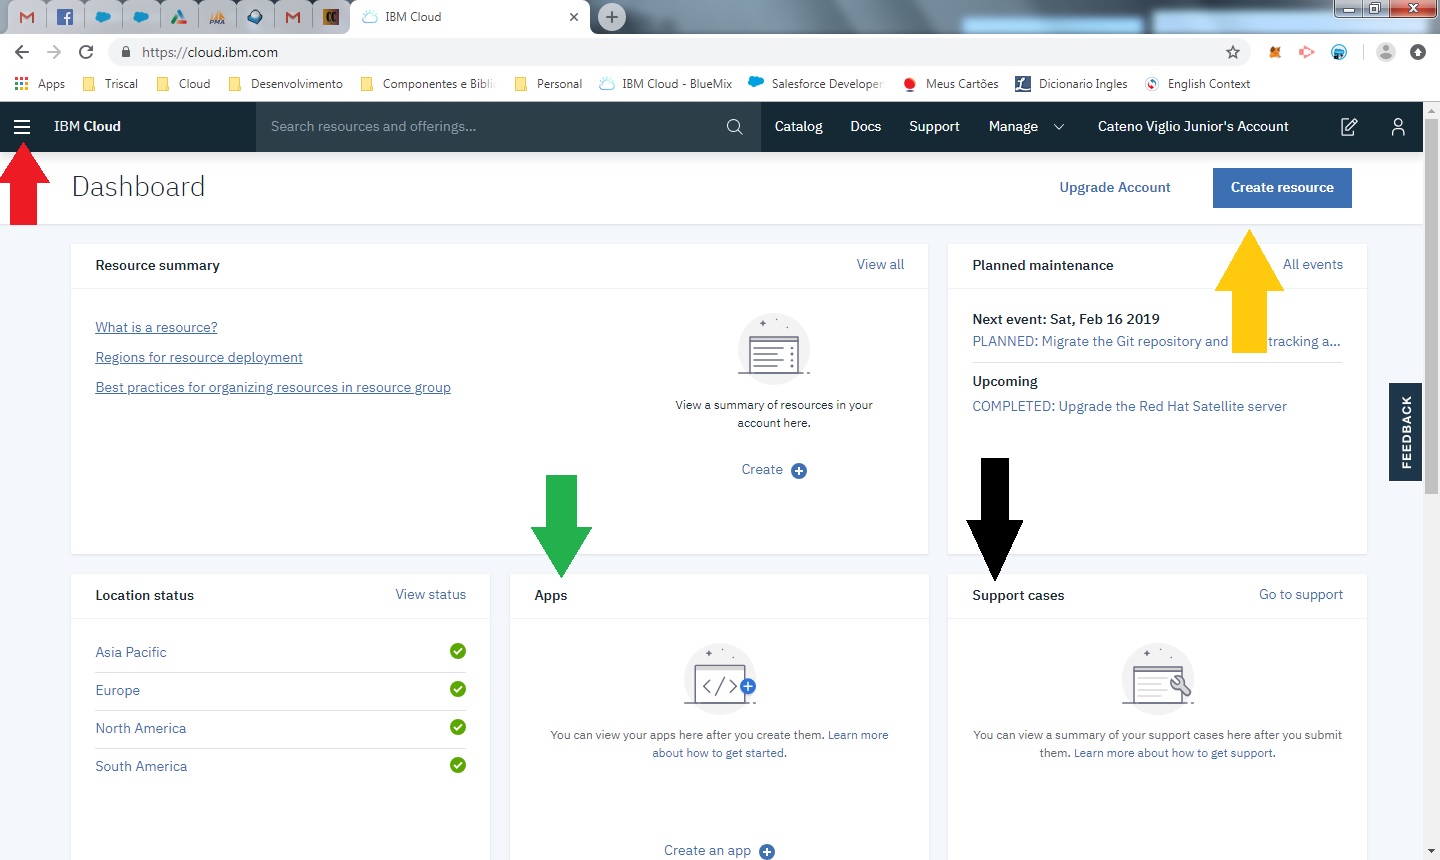Click the Create an app link

click(707, 851)
